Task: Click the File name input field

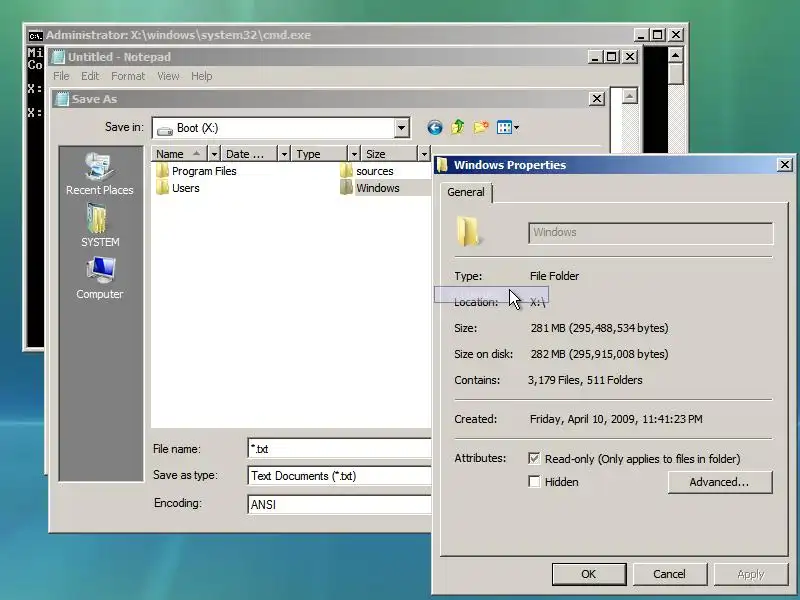Action: (x=339, y=448)
